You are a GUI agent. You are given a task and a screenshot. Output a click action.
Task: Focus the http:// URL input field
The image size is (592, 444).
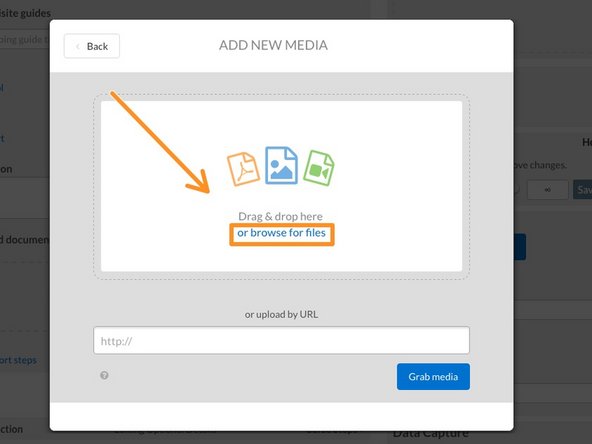[281, 341]
